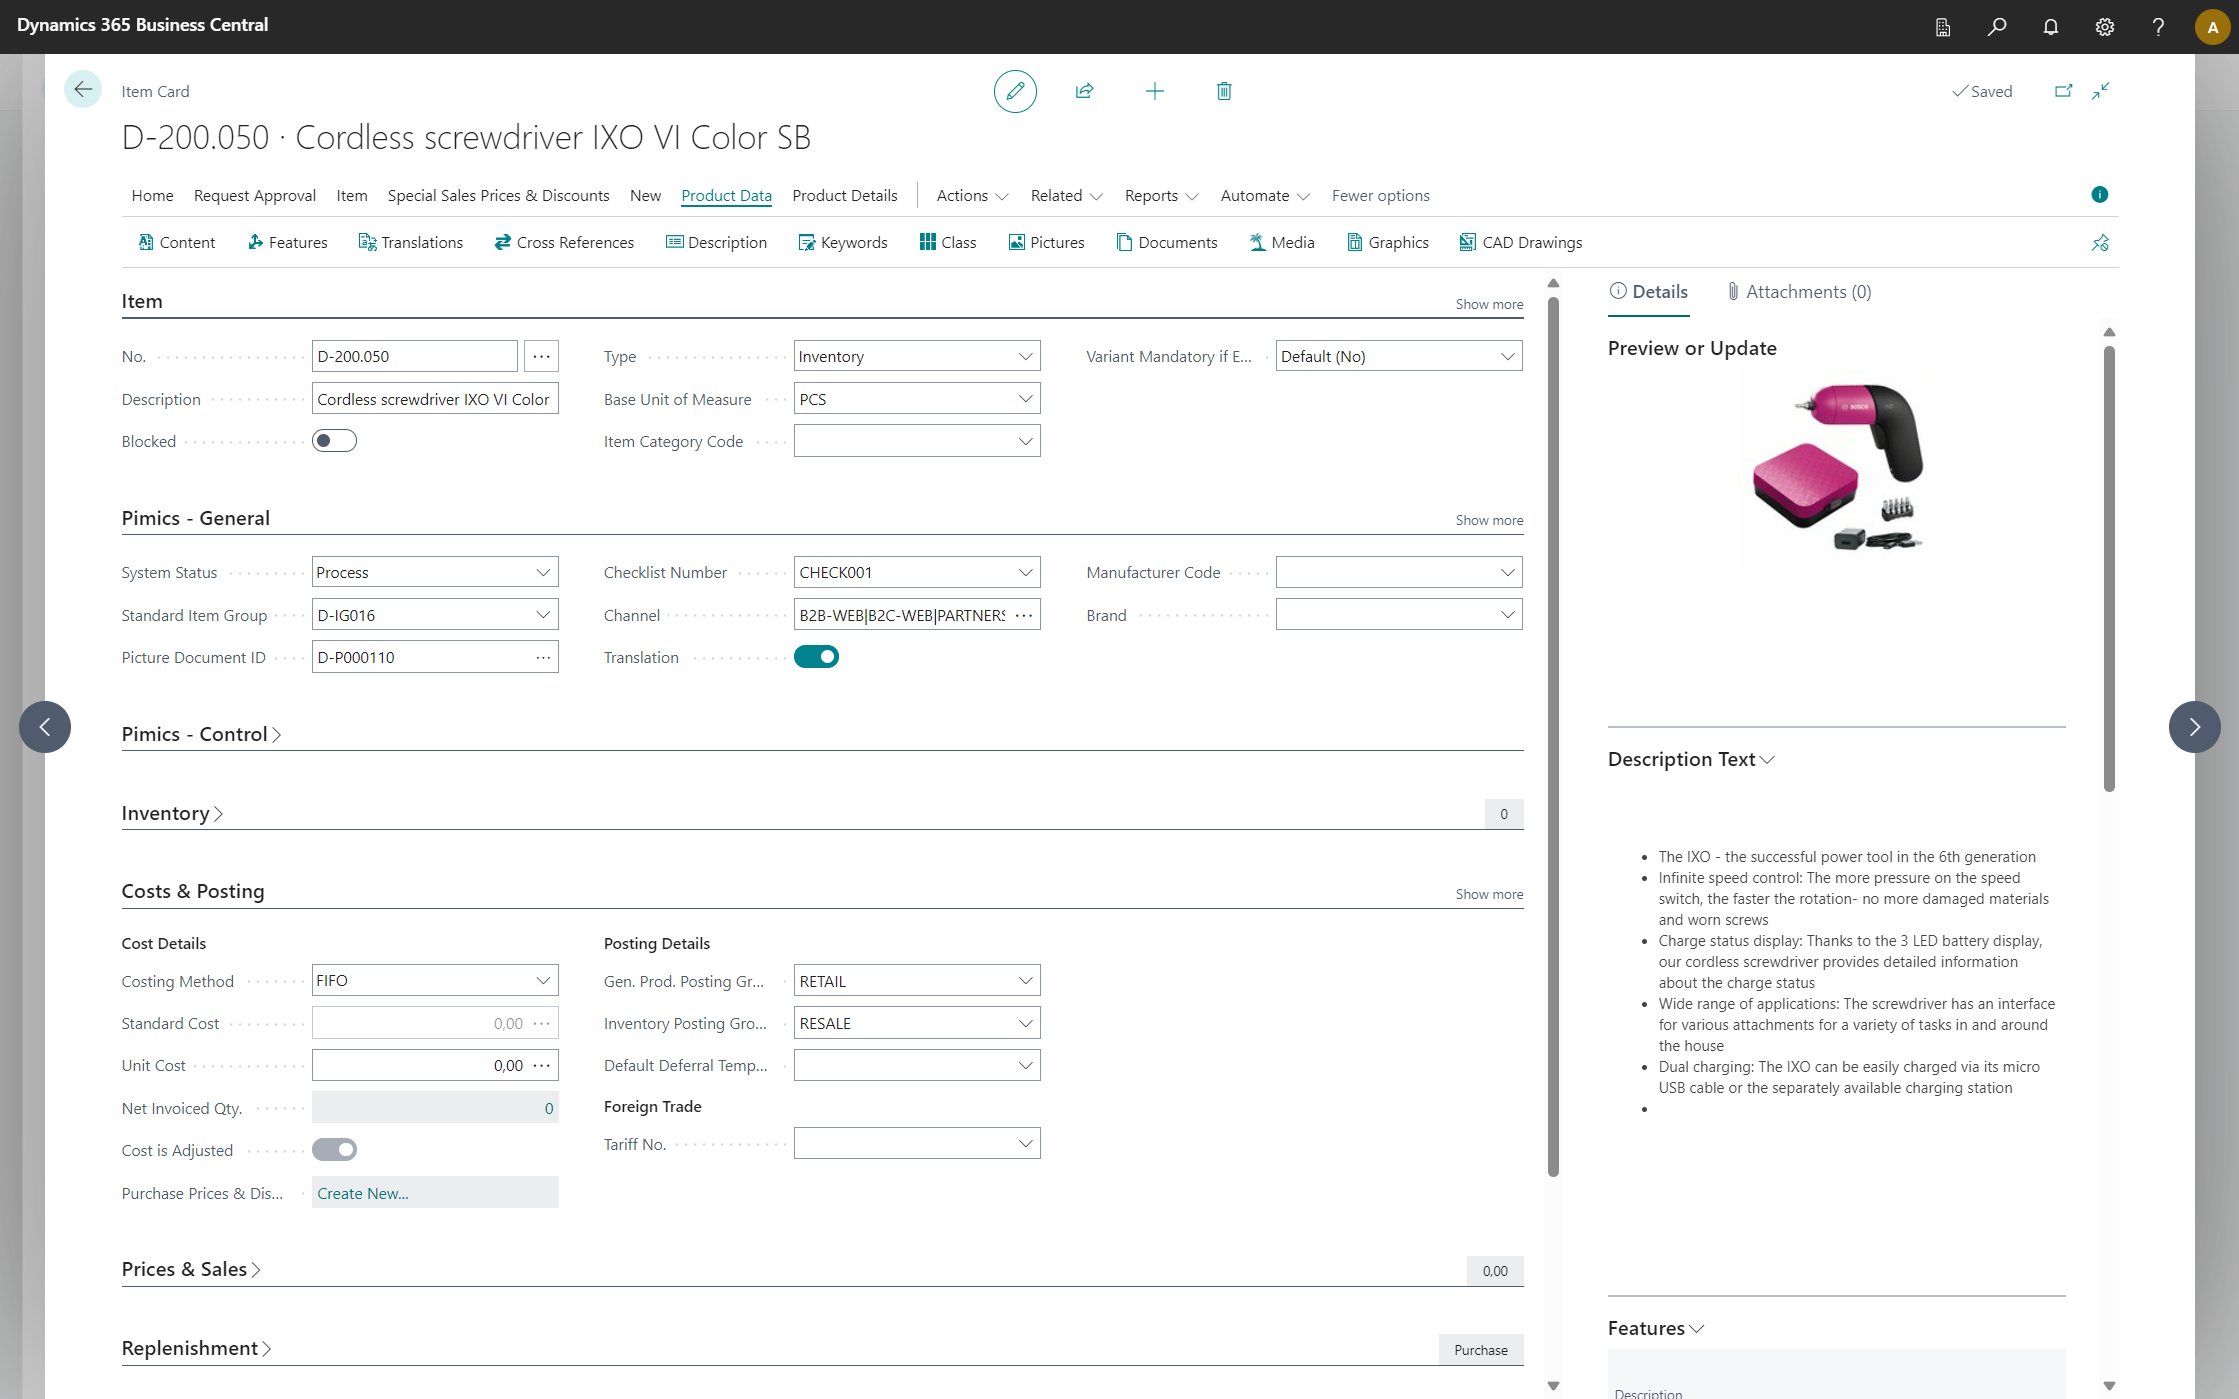Click Show more in Costs & Posting
The height and width of the screenshot is (1399, 2239).
1488,894
